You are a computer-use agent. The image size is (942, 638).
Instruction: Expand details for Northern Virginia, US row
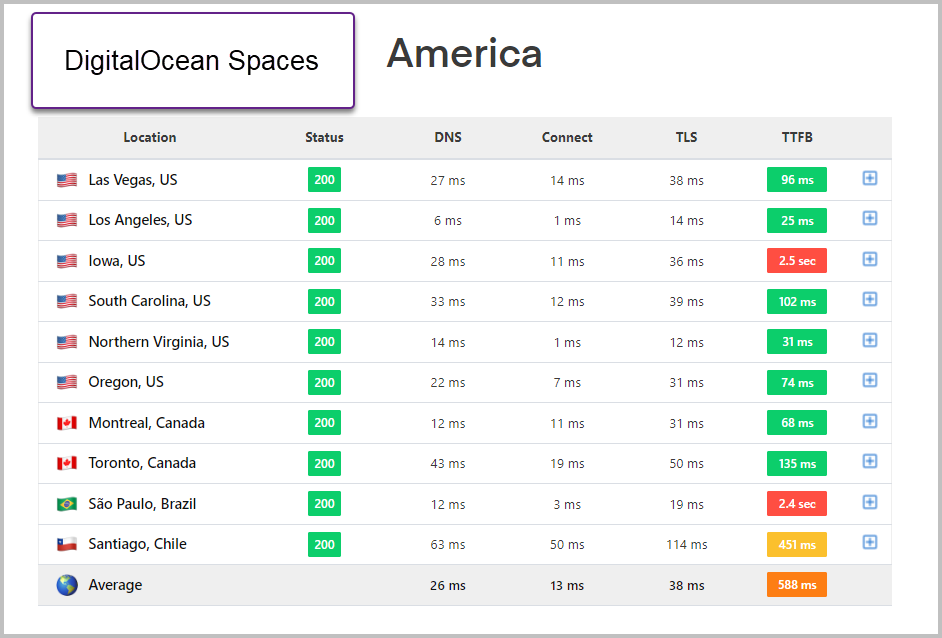[869, 340]
